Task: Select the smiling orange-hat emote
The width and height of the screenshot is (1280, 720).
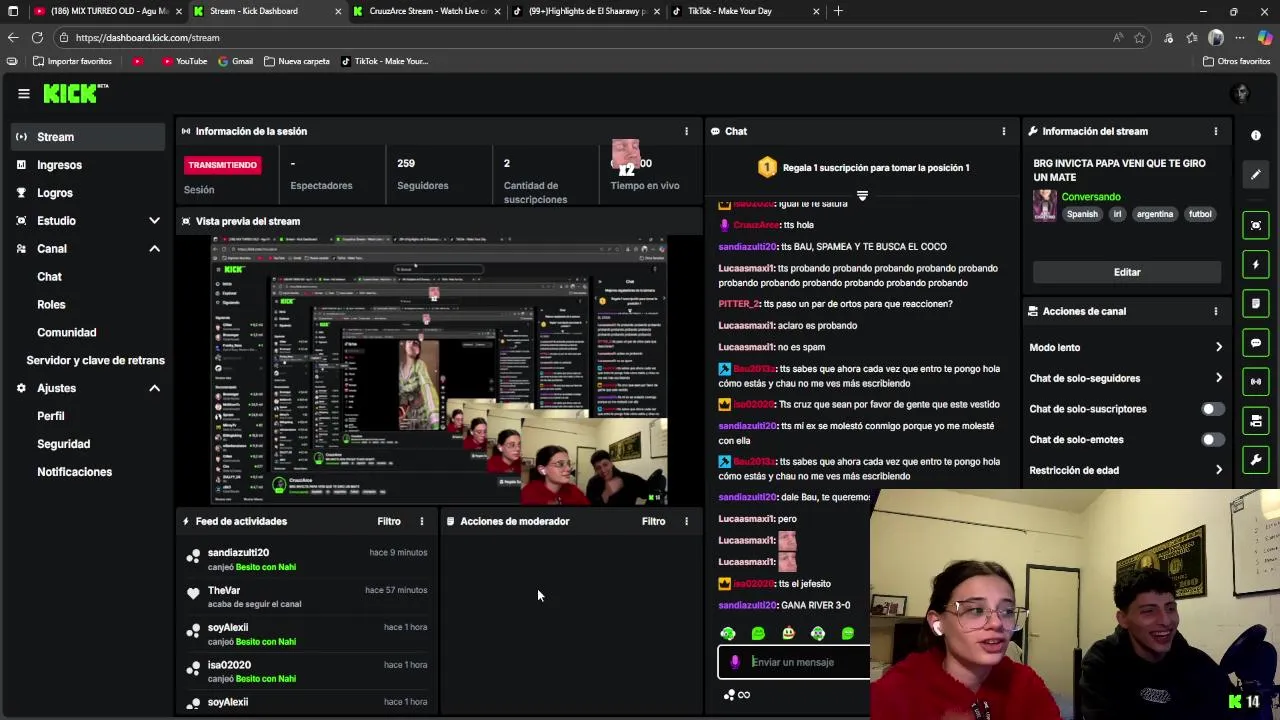Action: point(788,633)
